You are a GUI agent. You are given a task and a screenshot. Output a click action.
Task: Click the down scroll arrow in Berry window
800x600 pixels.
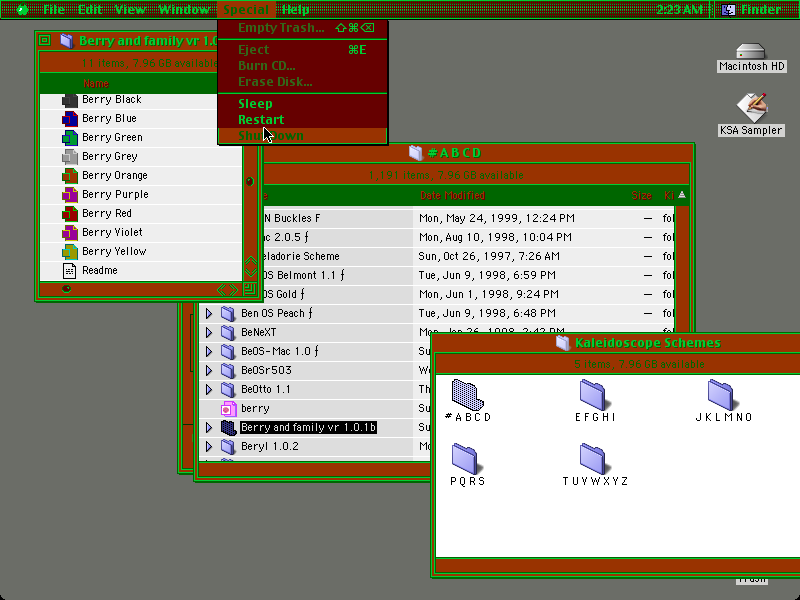250,273
